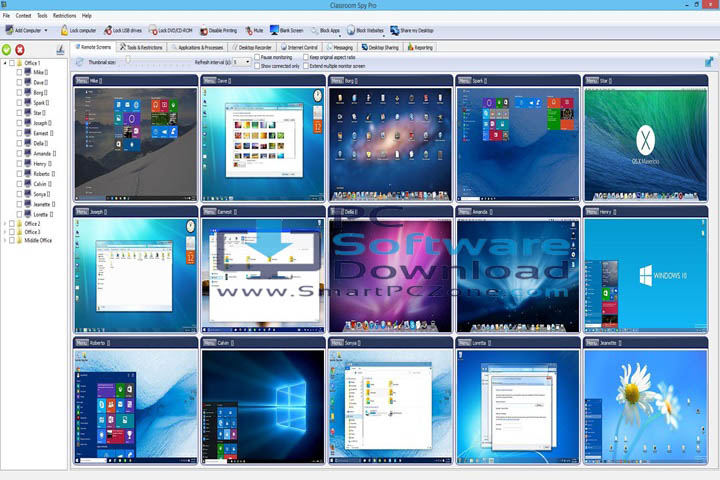Click the Menu button on Spark's thumbnail
720x480 pixels.
(465, 80)
